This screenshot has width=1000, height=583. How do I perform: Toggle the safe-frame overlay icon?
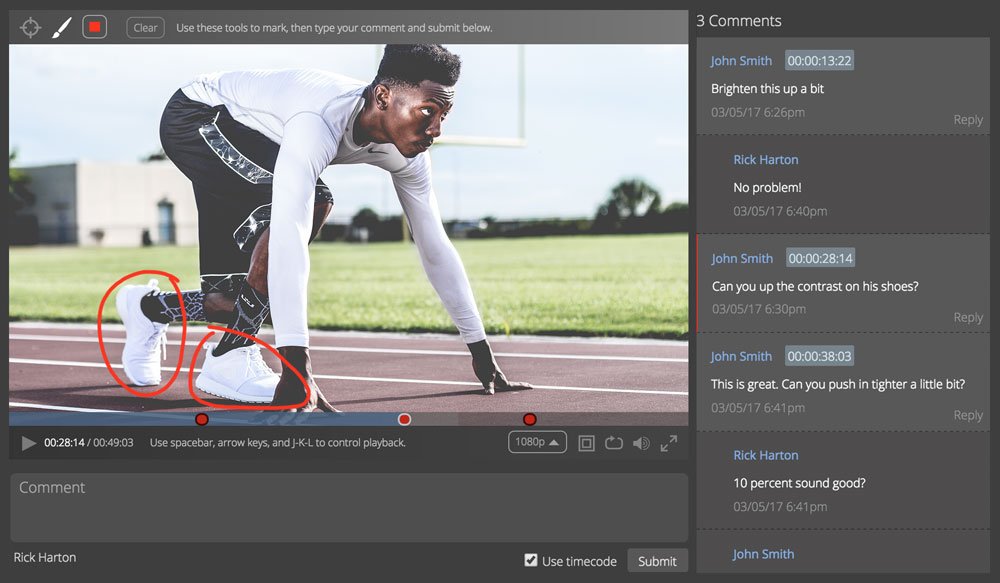pos(586,443)
